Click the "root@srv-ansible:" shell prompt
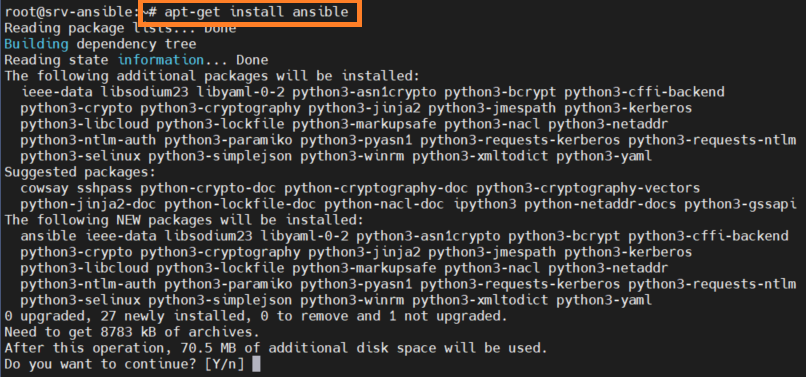This screenshot has height=377, width=806. [x=72, y=12]
